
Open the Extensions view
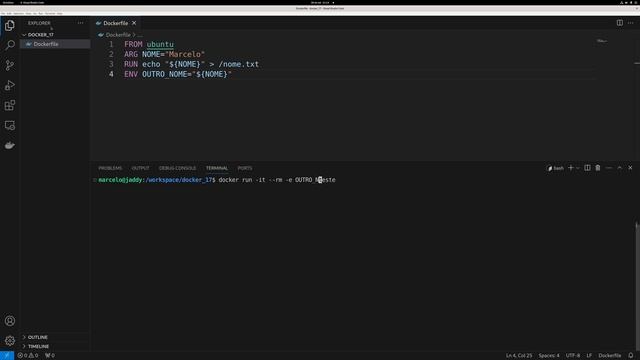[10, 105]
